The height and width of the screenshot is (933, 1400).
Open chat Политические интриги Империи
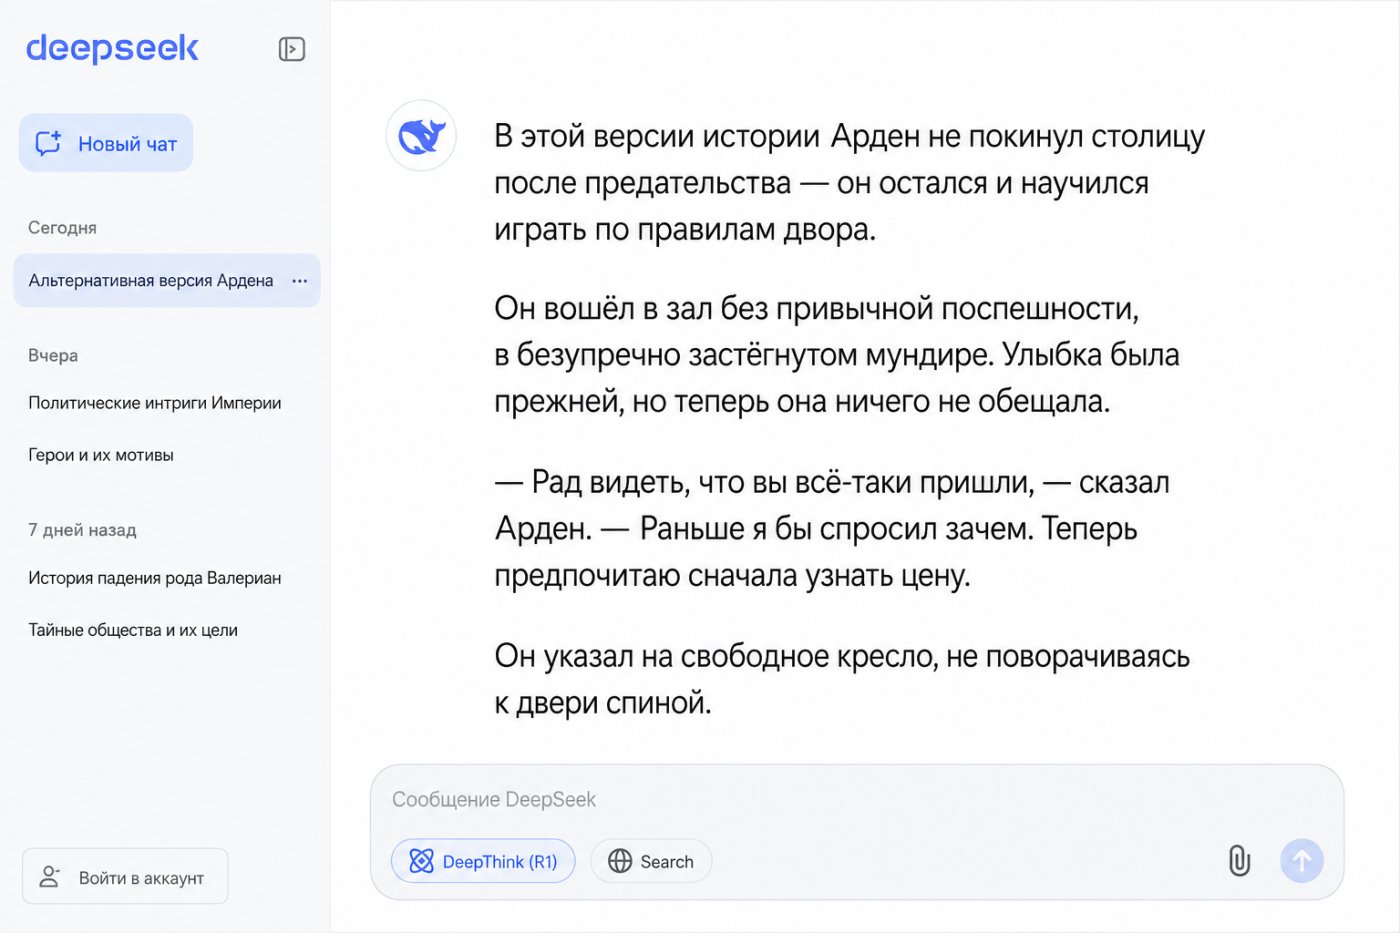(x=155, y=403)
